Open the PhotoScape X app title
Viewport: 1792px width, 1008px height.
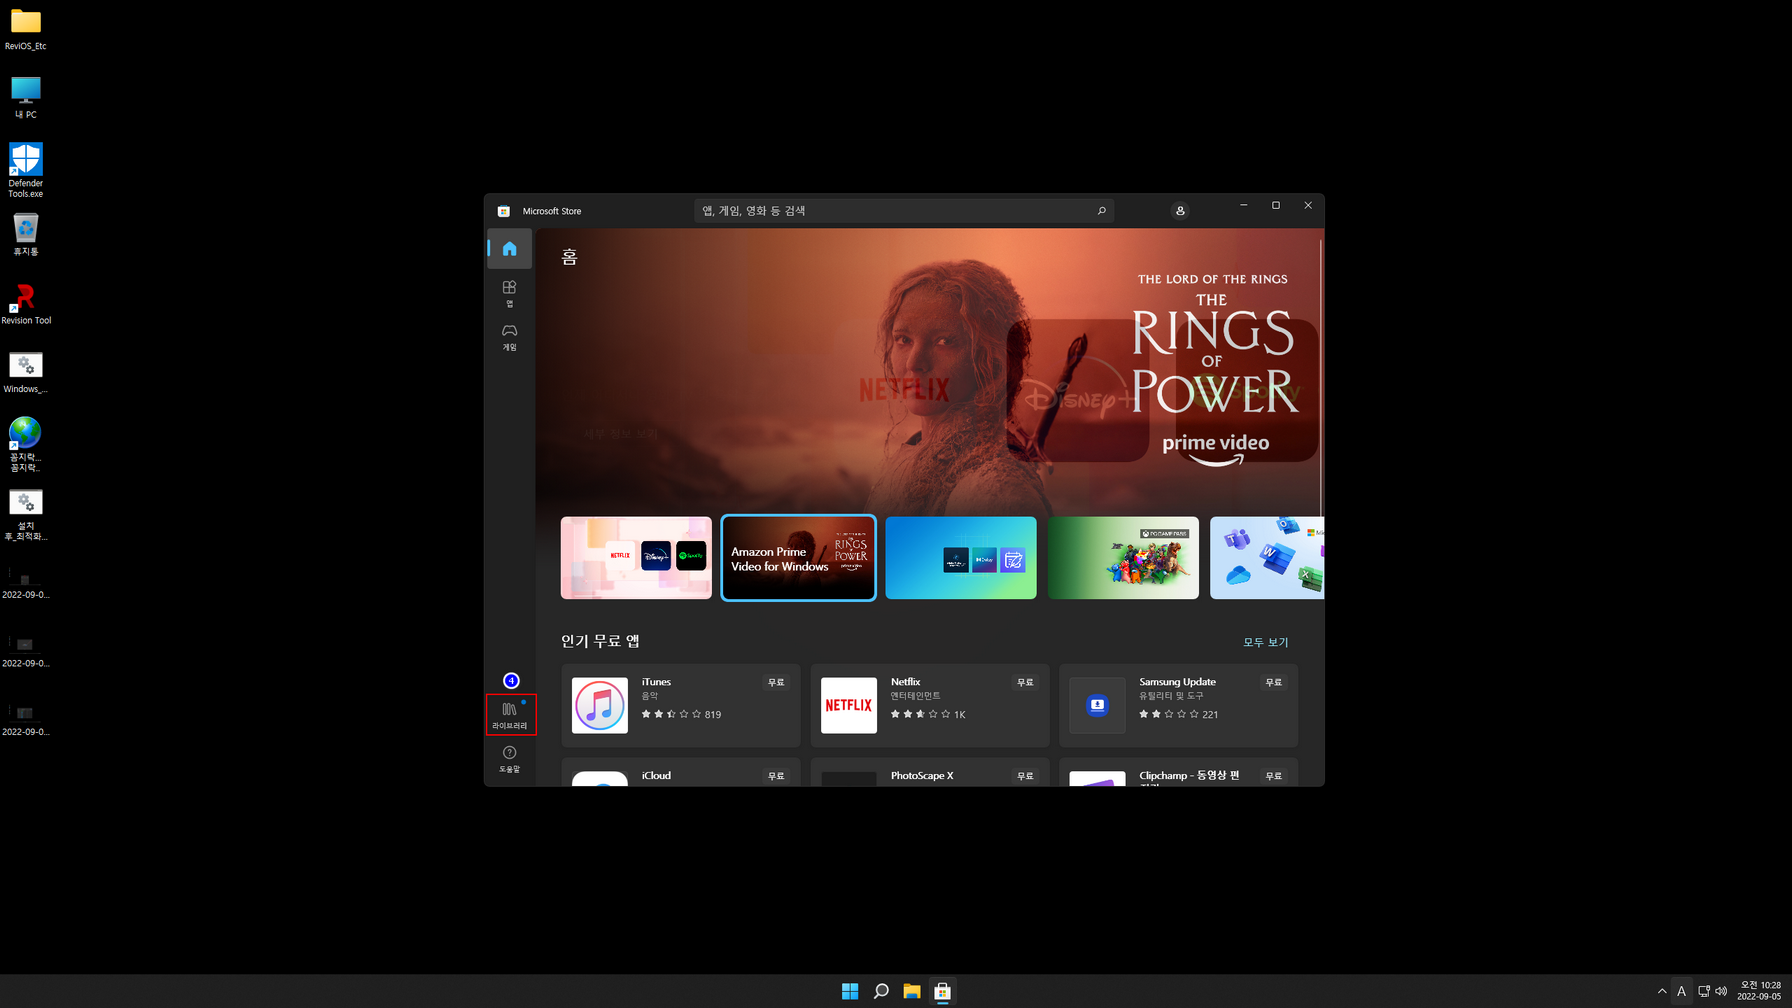[x=922, y=776]
